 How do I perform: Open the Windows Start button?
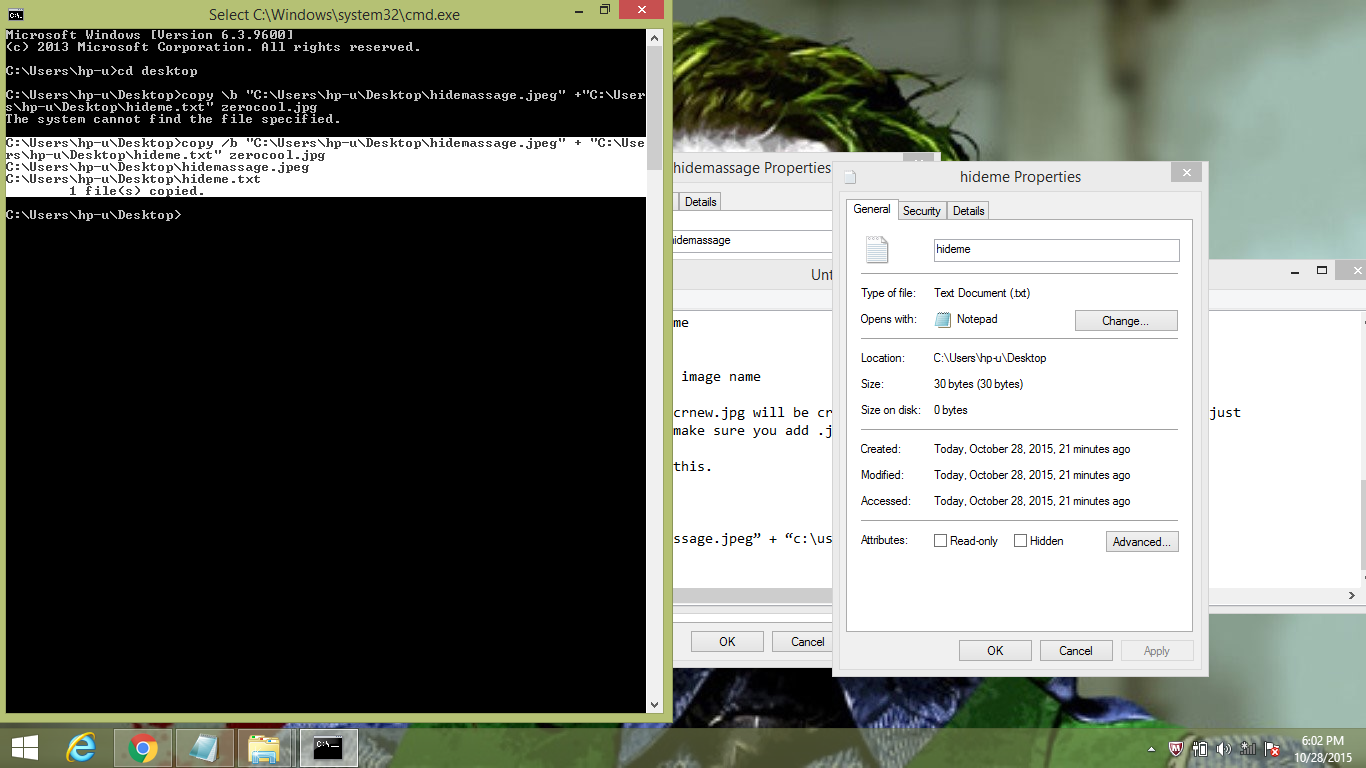(x=24, y=747)
